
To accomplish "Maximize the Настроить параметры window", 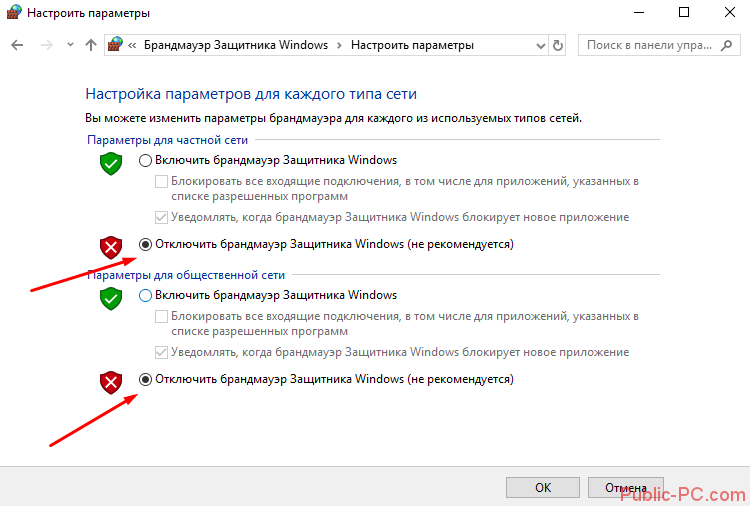I will pos(684,12).
